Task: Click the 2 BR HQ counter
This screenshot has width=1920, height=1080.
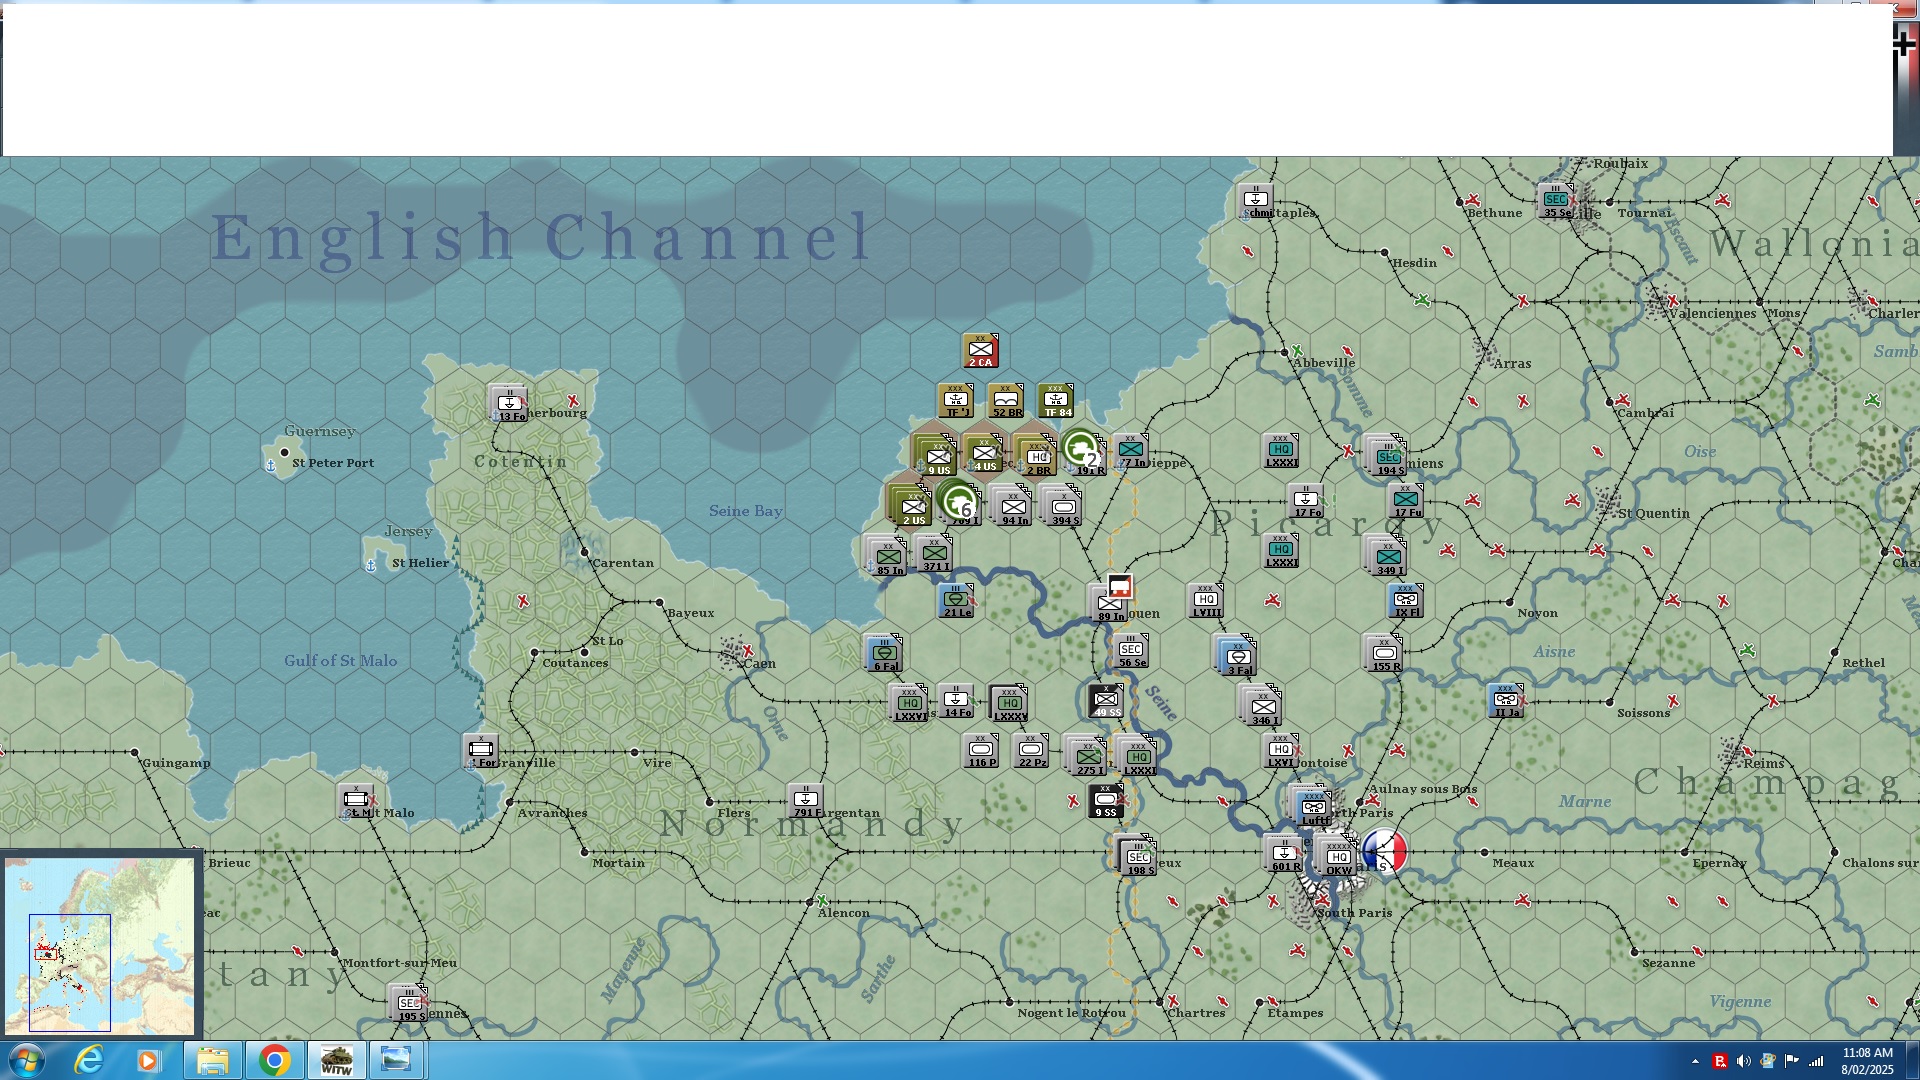Action: point(1038,458)
